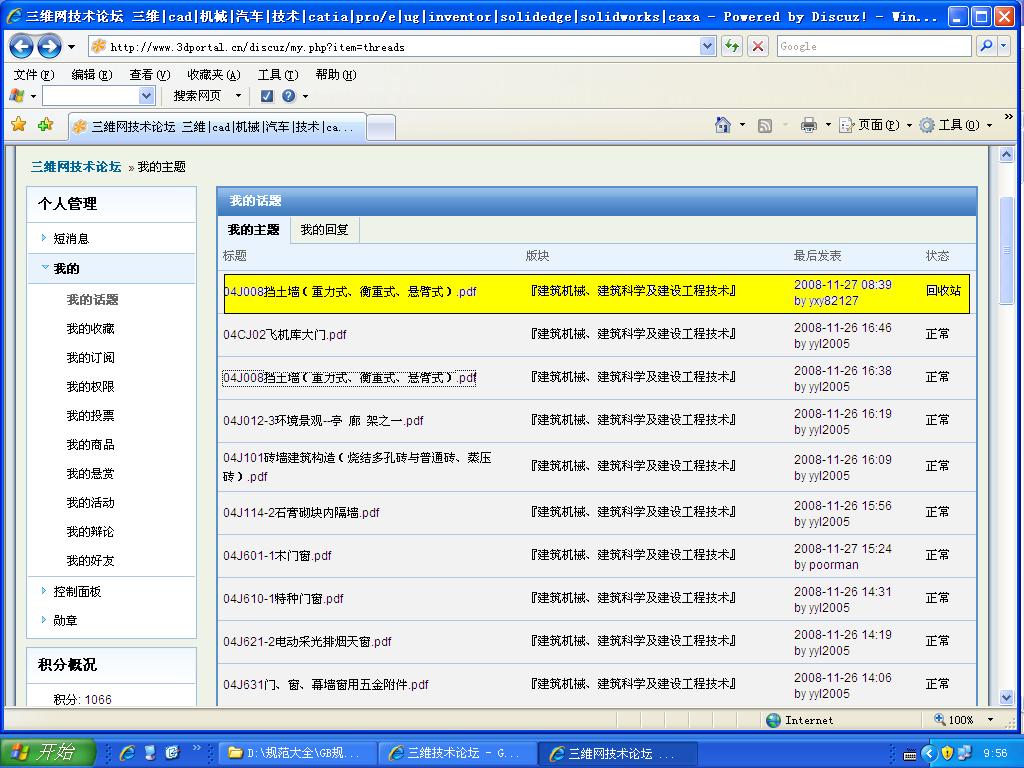Image resolution: width=1024 pixels, height=768 pixels.
Task: Click the Print printer icon
Action: 808,125
